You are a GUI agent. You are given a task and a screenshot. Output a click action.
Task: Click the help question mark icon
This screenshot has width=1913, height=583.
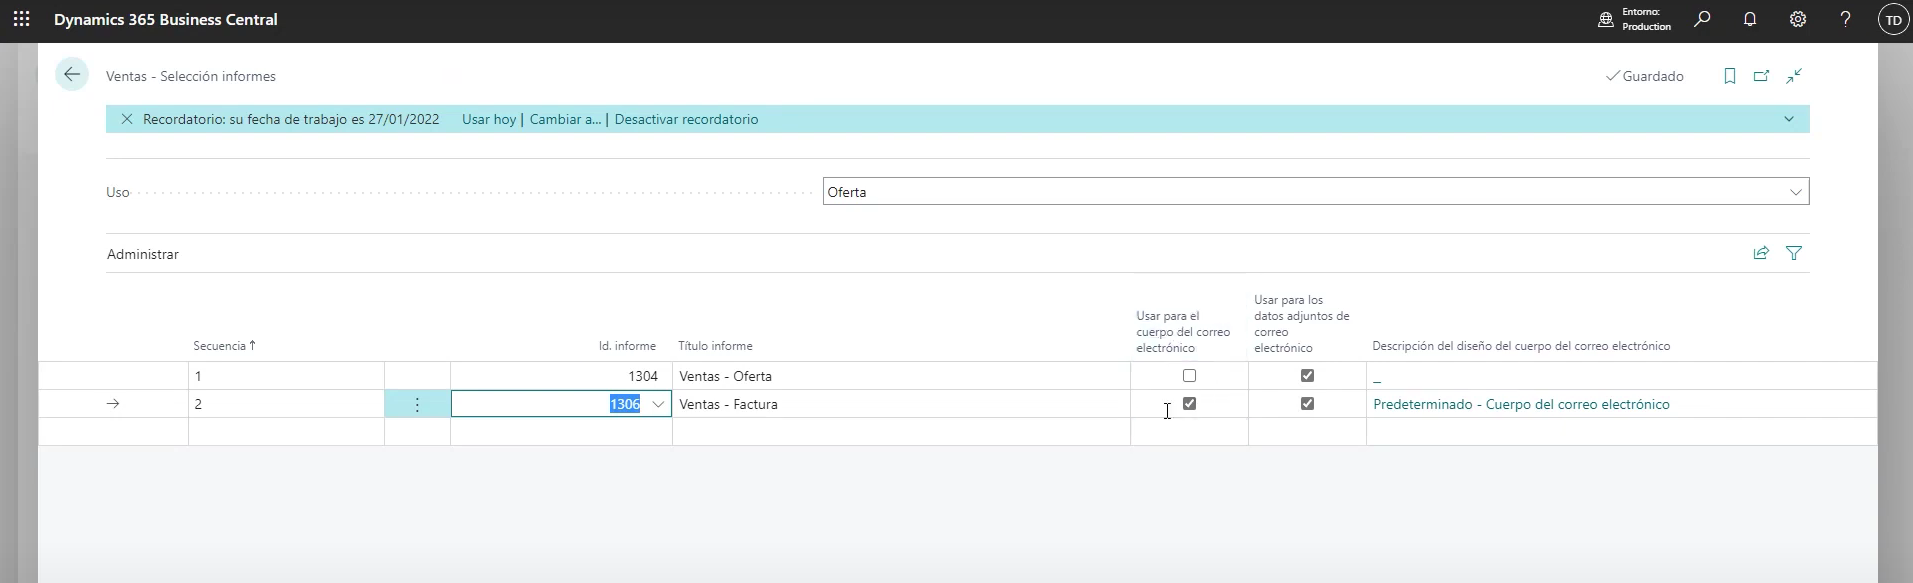tap(1845, 19)
